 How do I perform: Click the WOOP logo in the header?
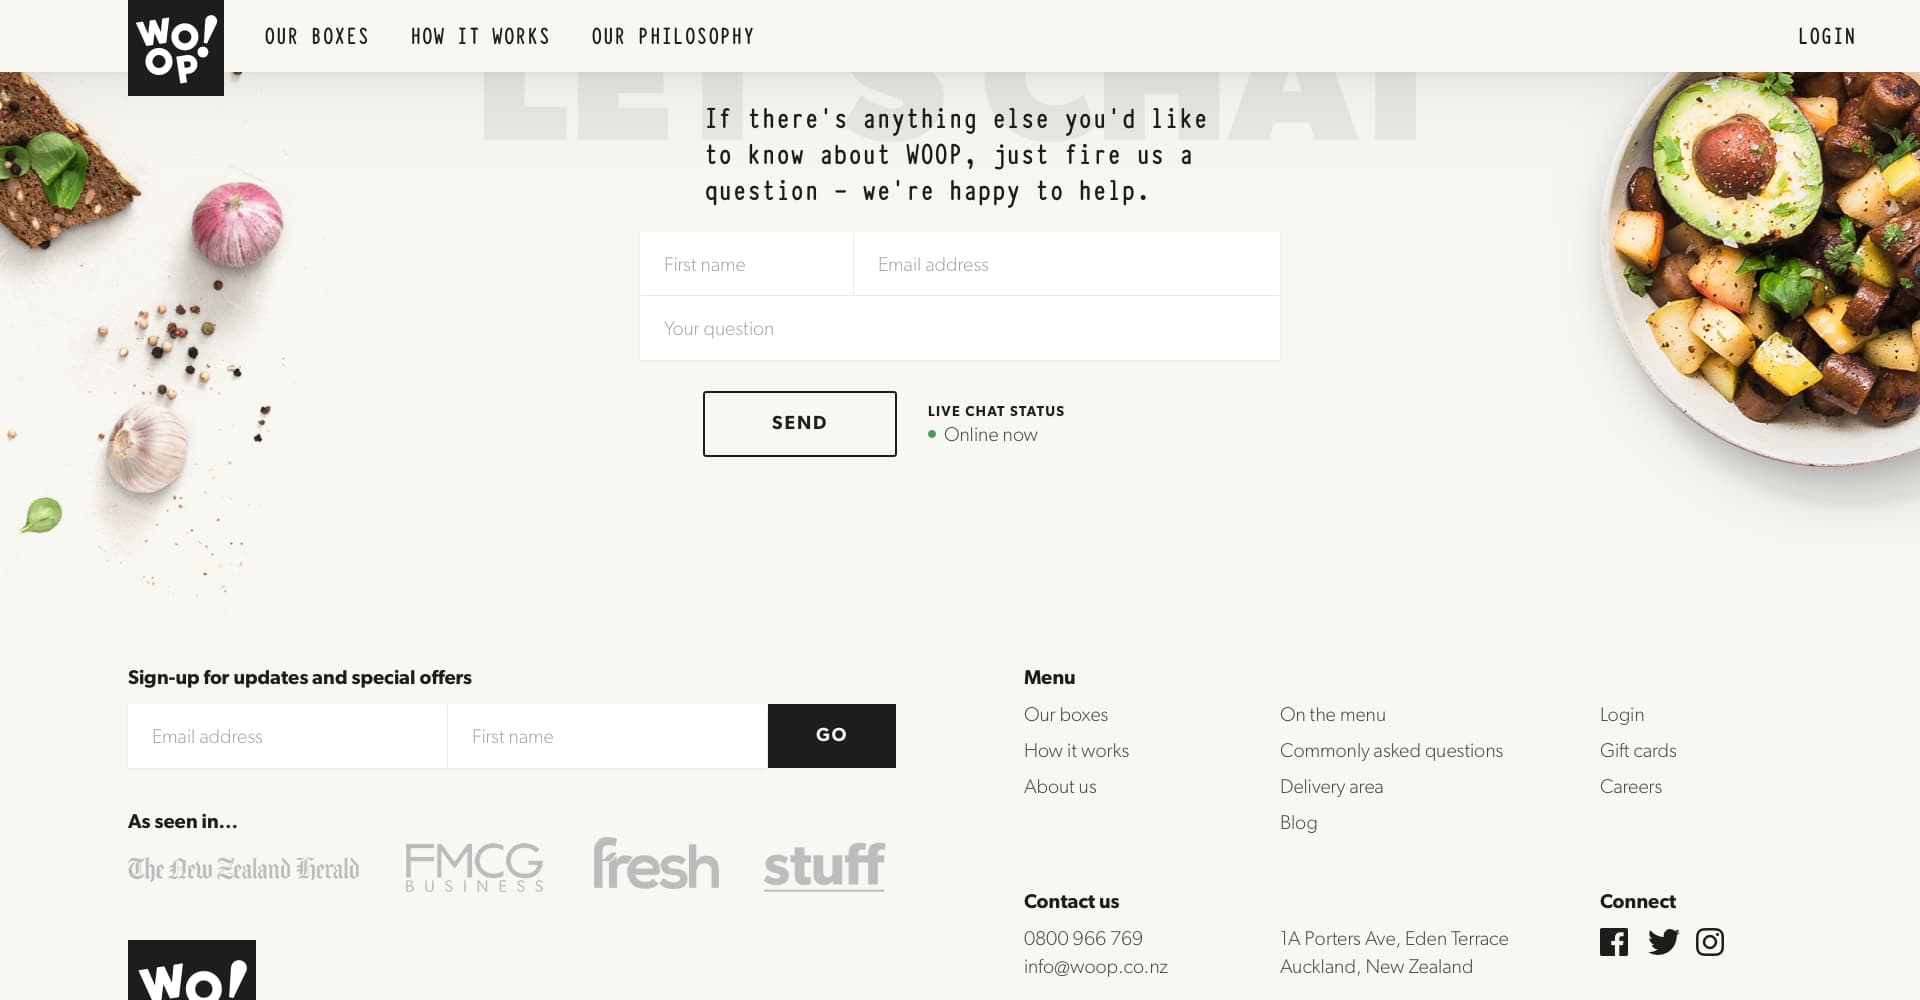[x=176, y=48]
